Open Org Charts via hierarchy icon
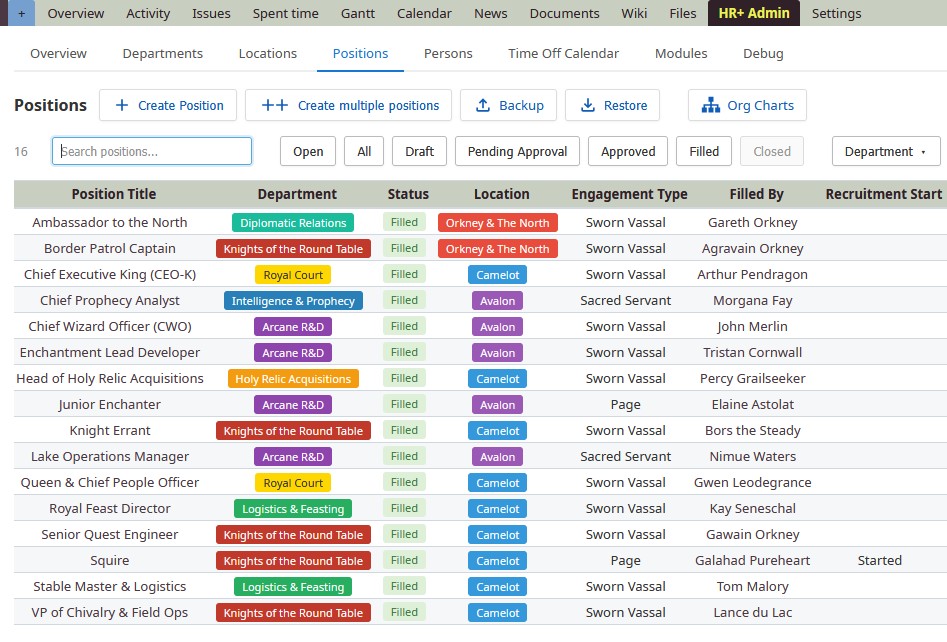Viewport: 947px width, 642px height. (x=711, y=105)
